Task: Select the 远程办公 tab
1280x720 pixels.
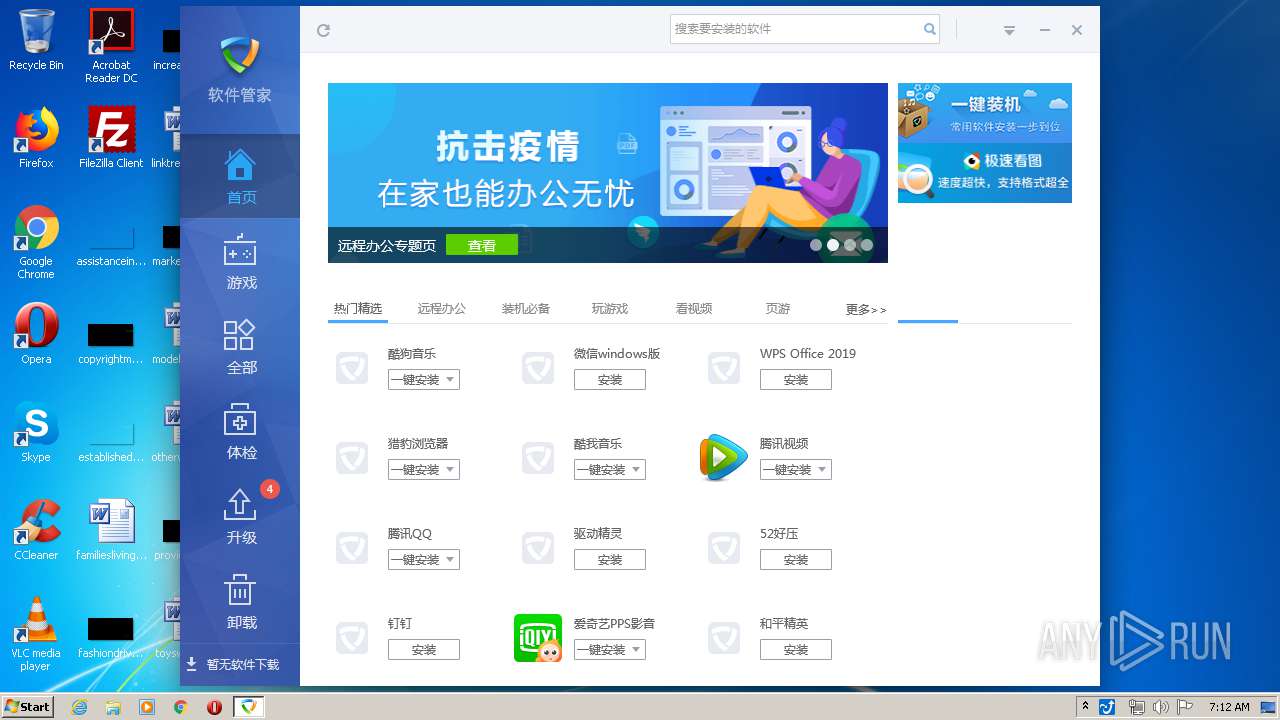Action: click(x=442, y=309)
